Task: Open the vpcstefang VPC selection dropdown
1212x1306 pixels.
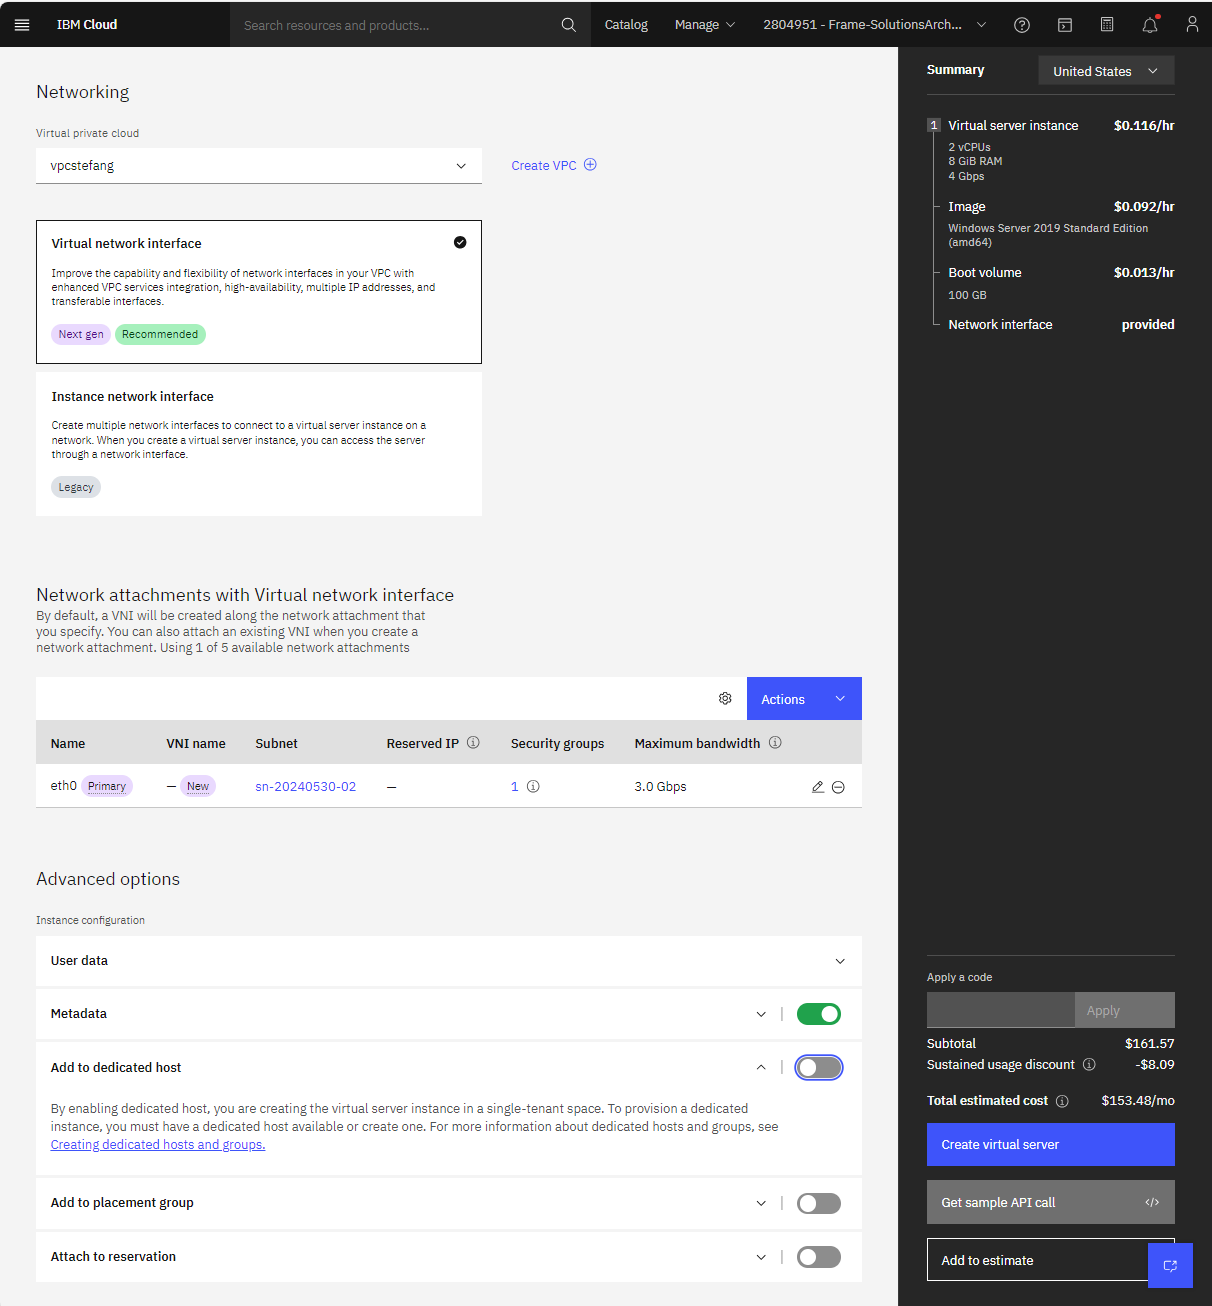Action: click(x=258, y=165)
